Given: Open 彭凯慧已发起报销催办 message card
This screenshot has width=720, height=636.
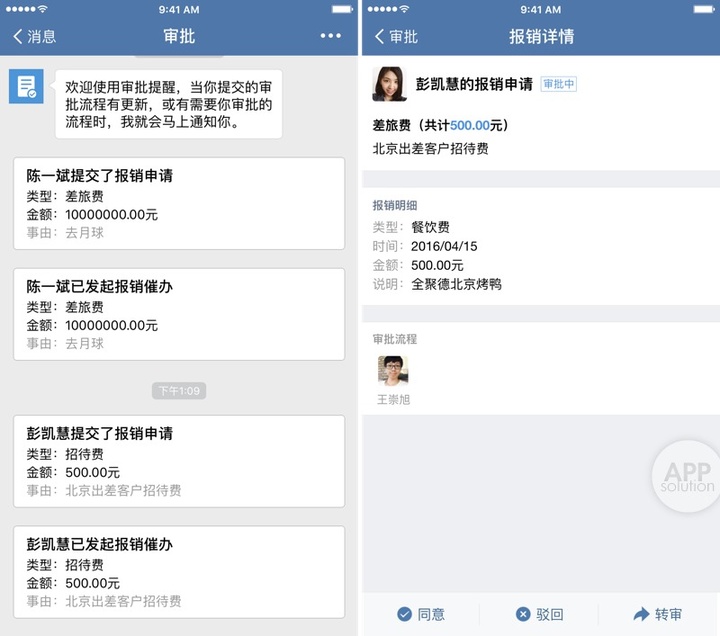Looking at the screenshot, I should (179, 572).
